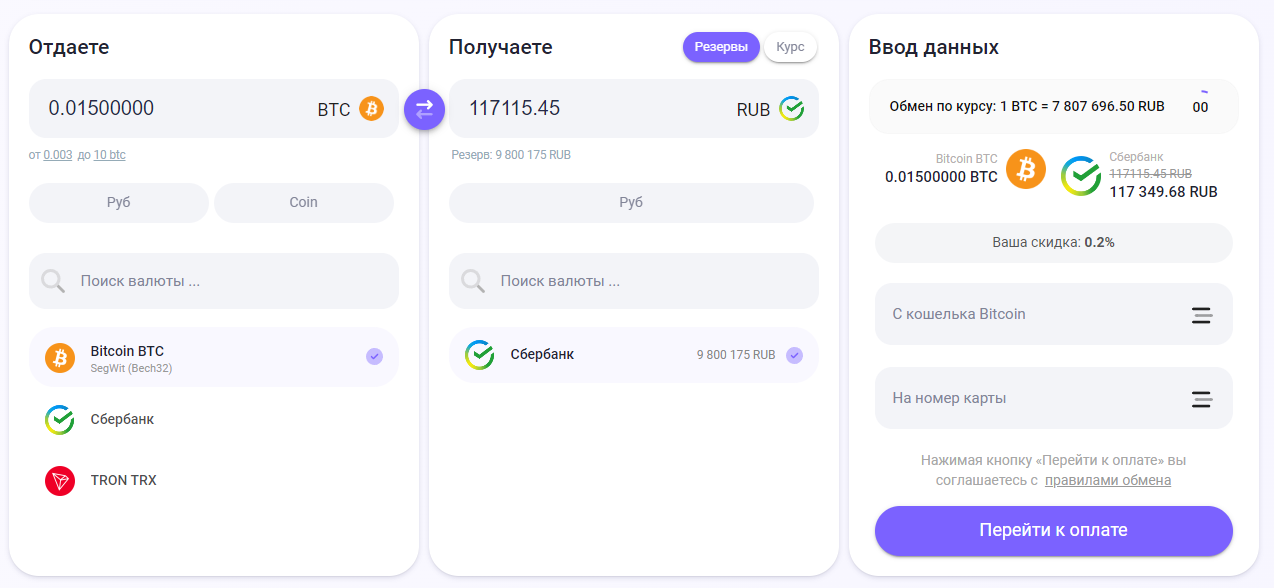Screen dimensions: 1274x588
Task: Toggle the checkmark on the Bitcoin BTC row
Action: point(374,356)
